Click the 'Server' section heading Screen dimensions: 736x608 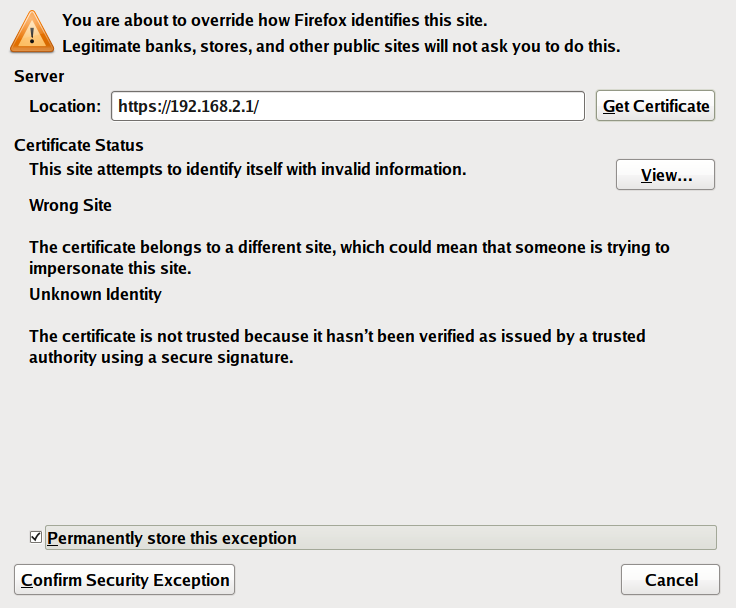point(39,77)
